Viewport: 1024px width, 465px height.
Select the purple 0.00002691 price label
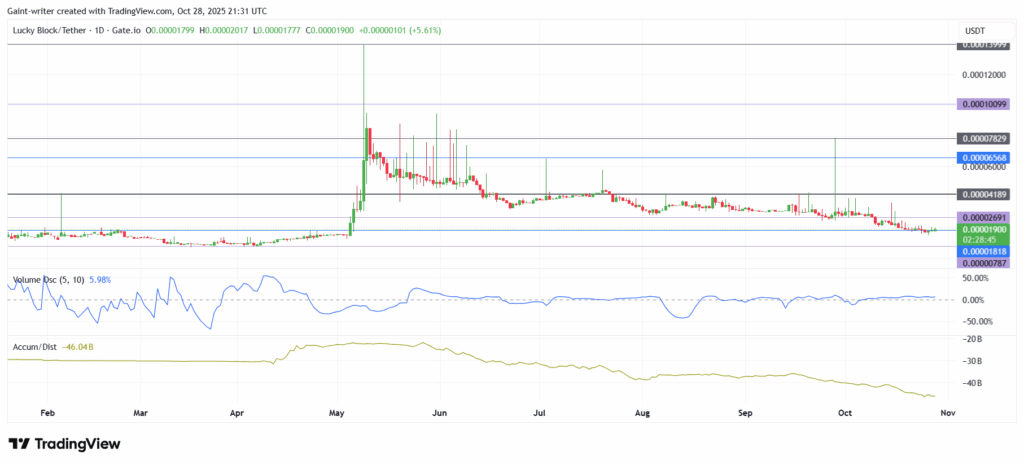(x=984, y=217)
